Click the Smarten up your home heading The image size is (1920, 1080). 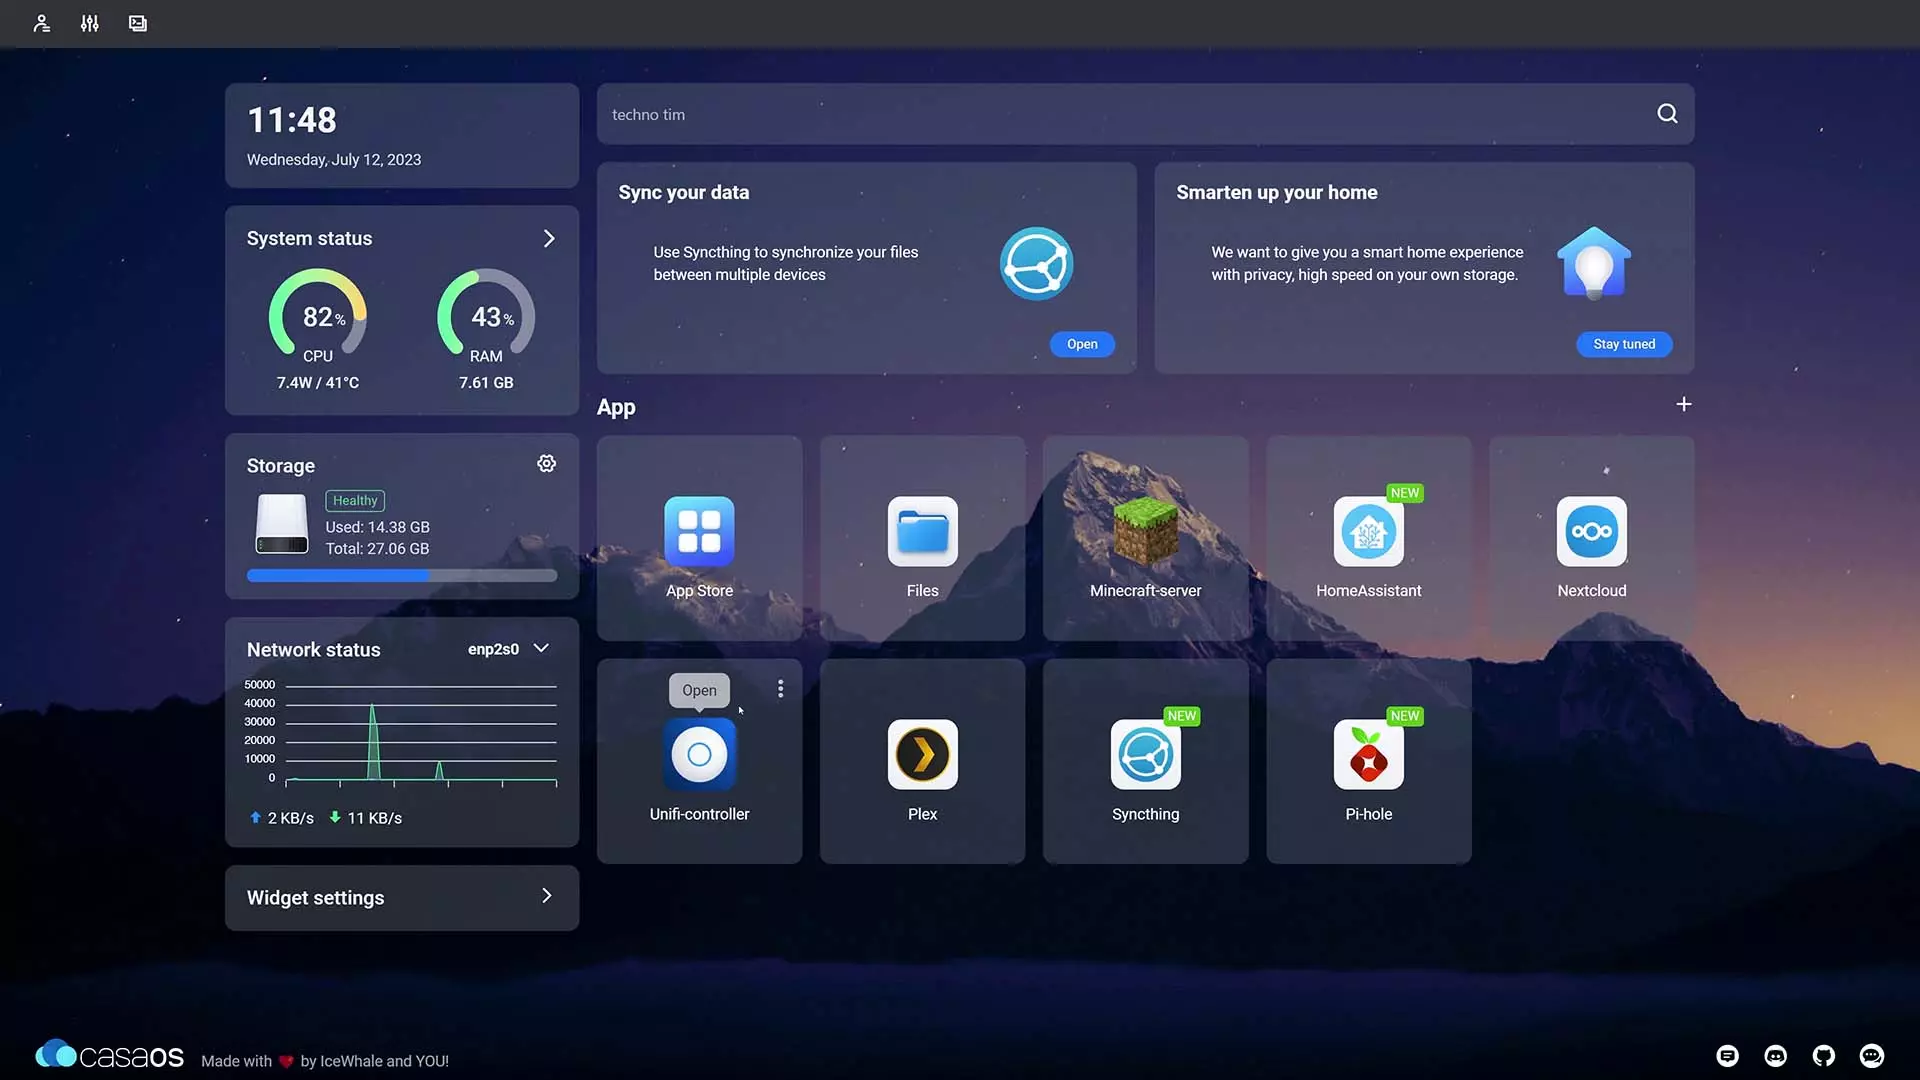(1276, 192)
